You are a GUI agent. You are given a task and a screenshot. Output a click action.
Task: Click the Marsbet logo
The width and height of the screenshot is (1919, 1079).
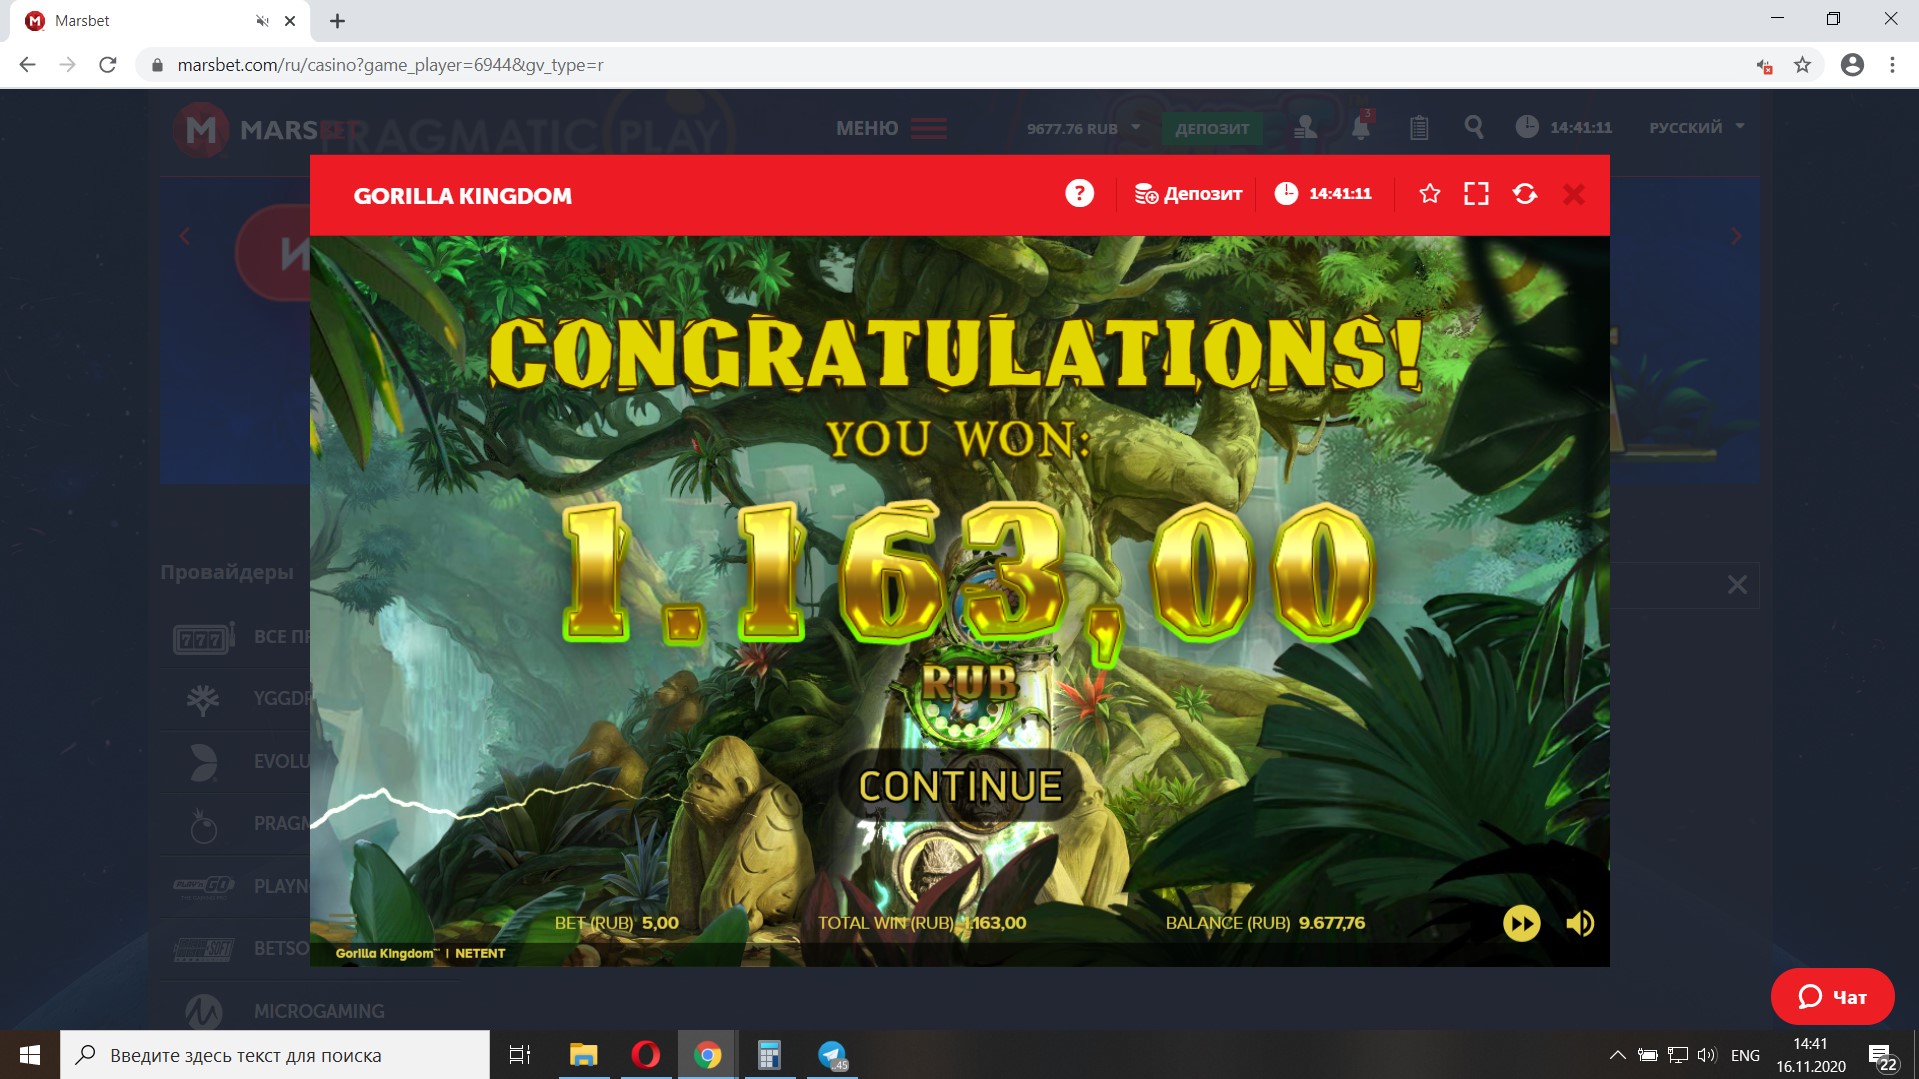click(266, 130)
